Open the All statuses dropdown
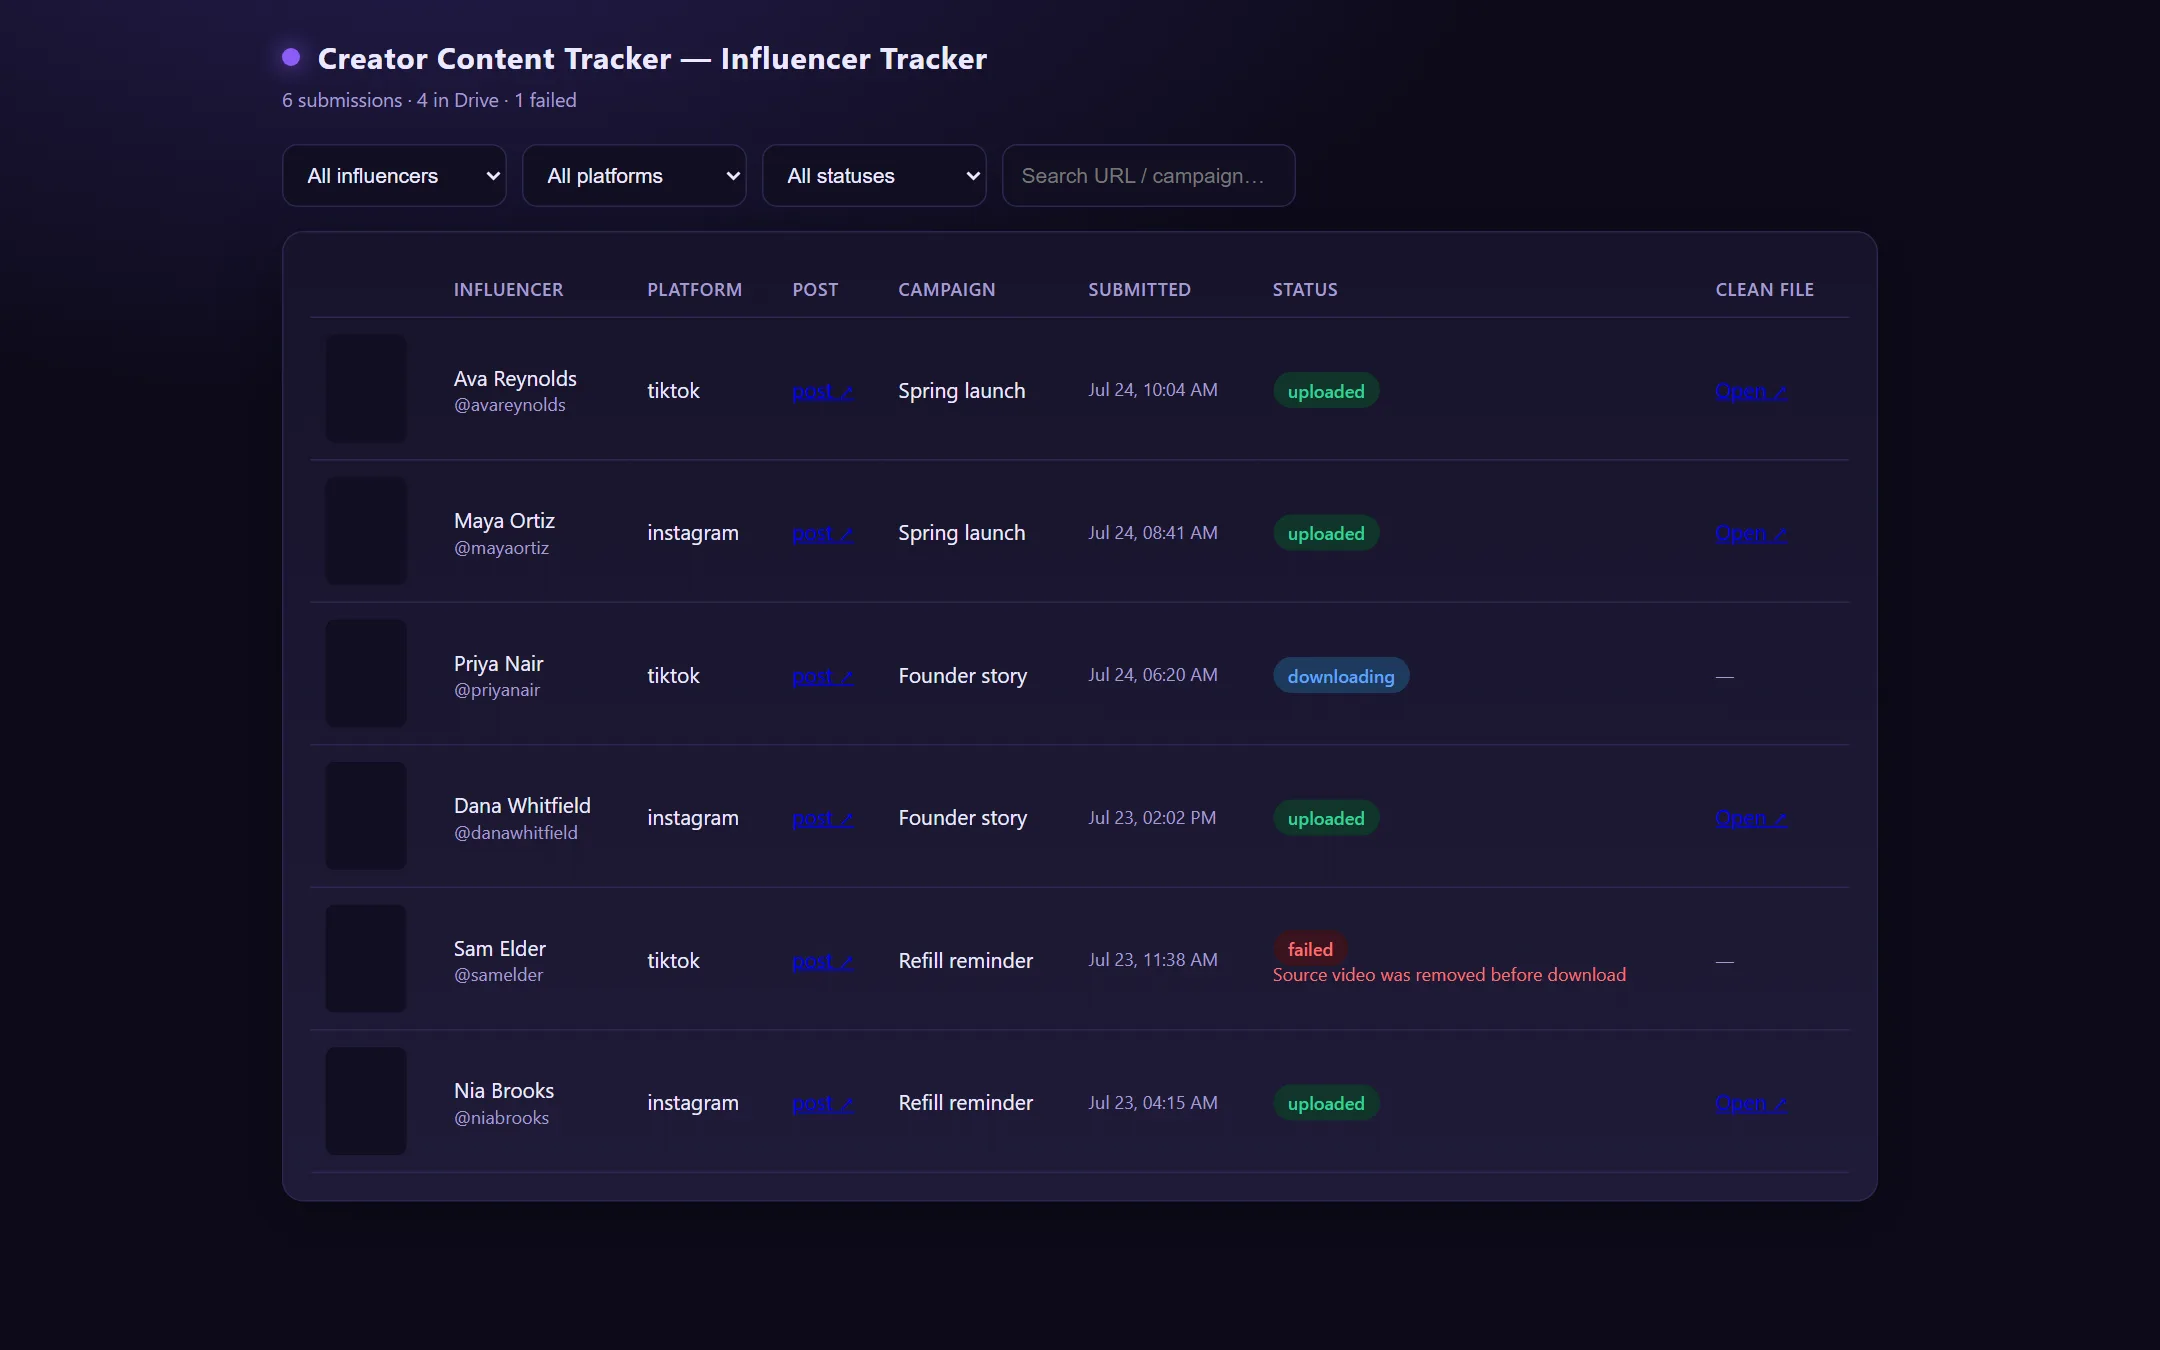This screenshot has height=1350, width=2160. [x=874, y=176]
